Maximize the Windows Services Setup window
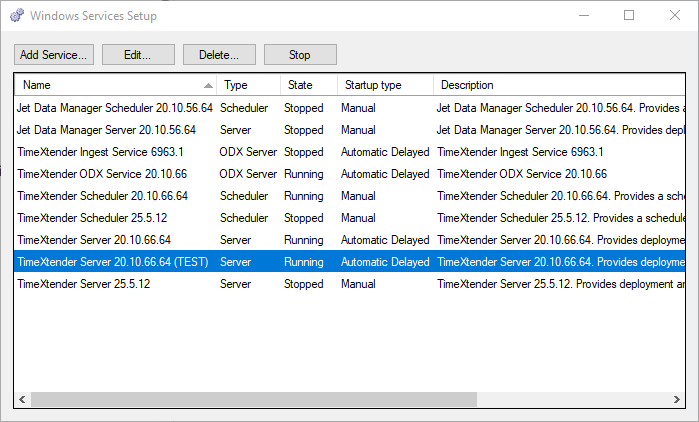699x422 pixels. pyautogui.click(x=629, y=16)
